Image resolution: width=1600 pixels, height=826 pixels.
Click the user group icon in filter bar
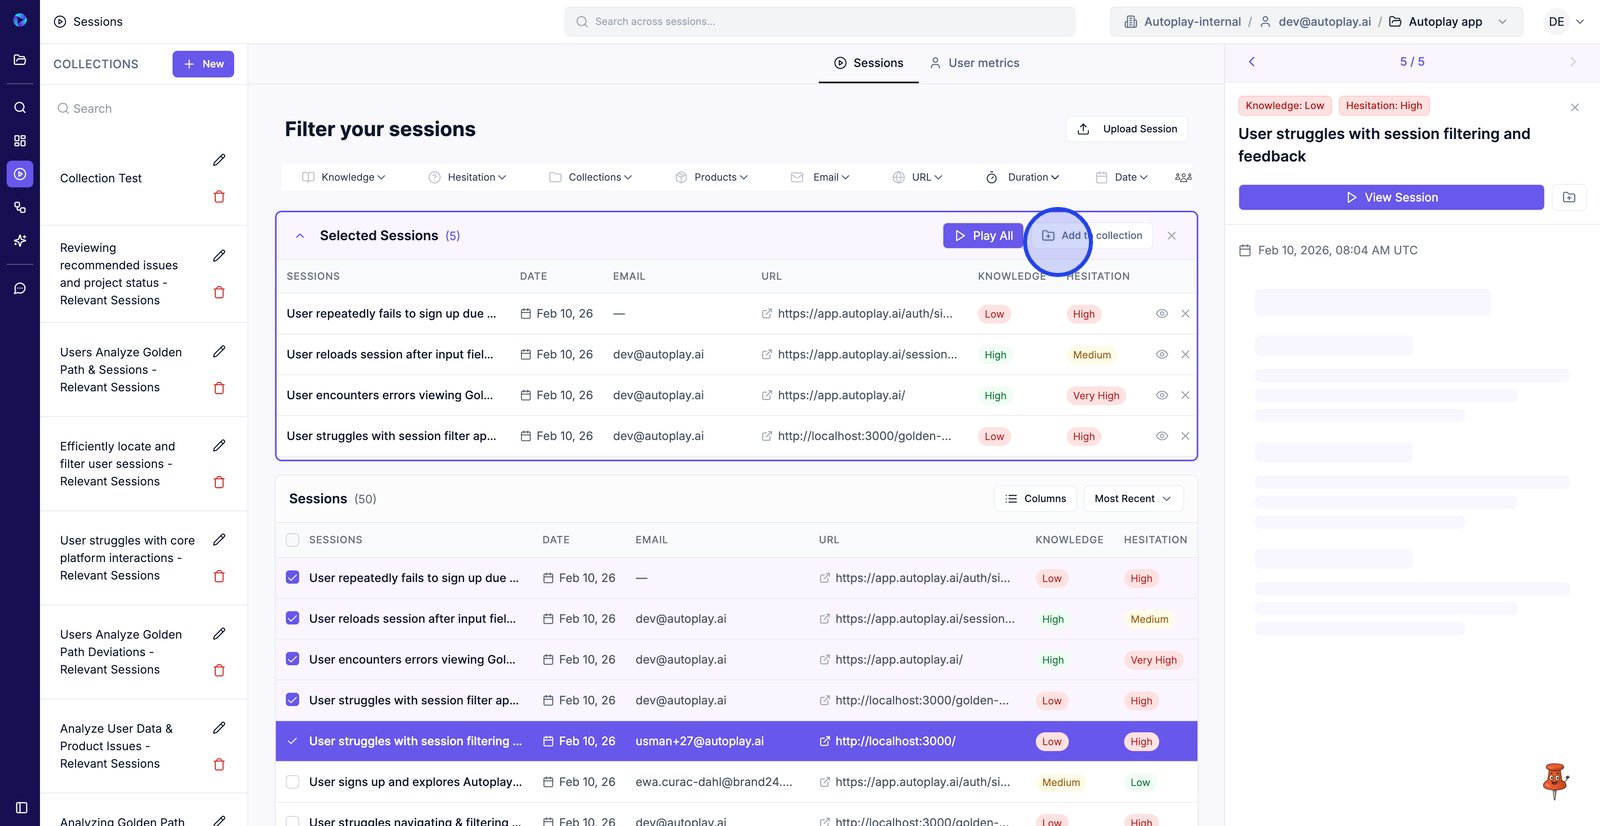point(1183,177)
